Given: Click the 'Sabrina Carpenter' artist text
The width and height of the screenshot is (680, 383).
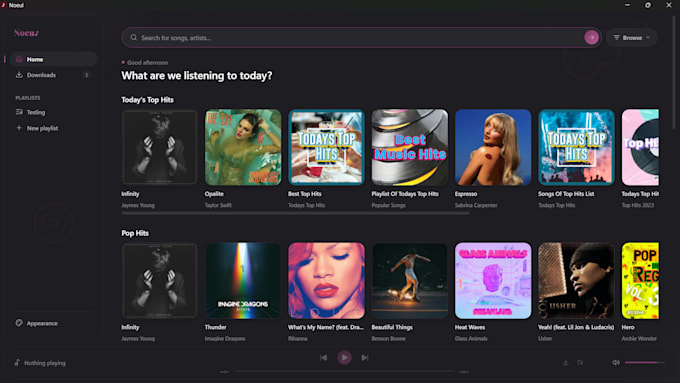Looking at the screenshot, I should pos(476,205).
